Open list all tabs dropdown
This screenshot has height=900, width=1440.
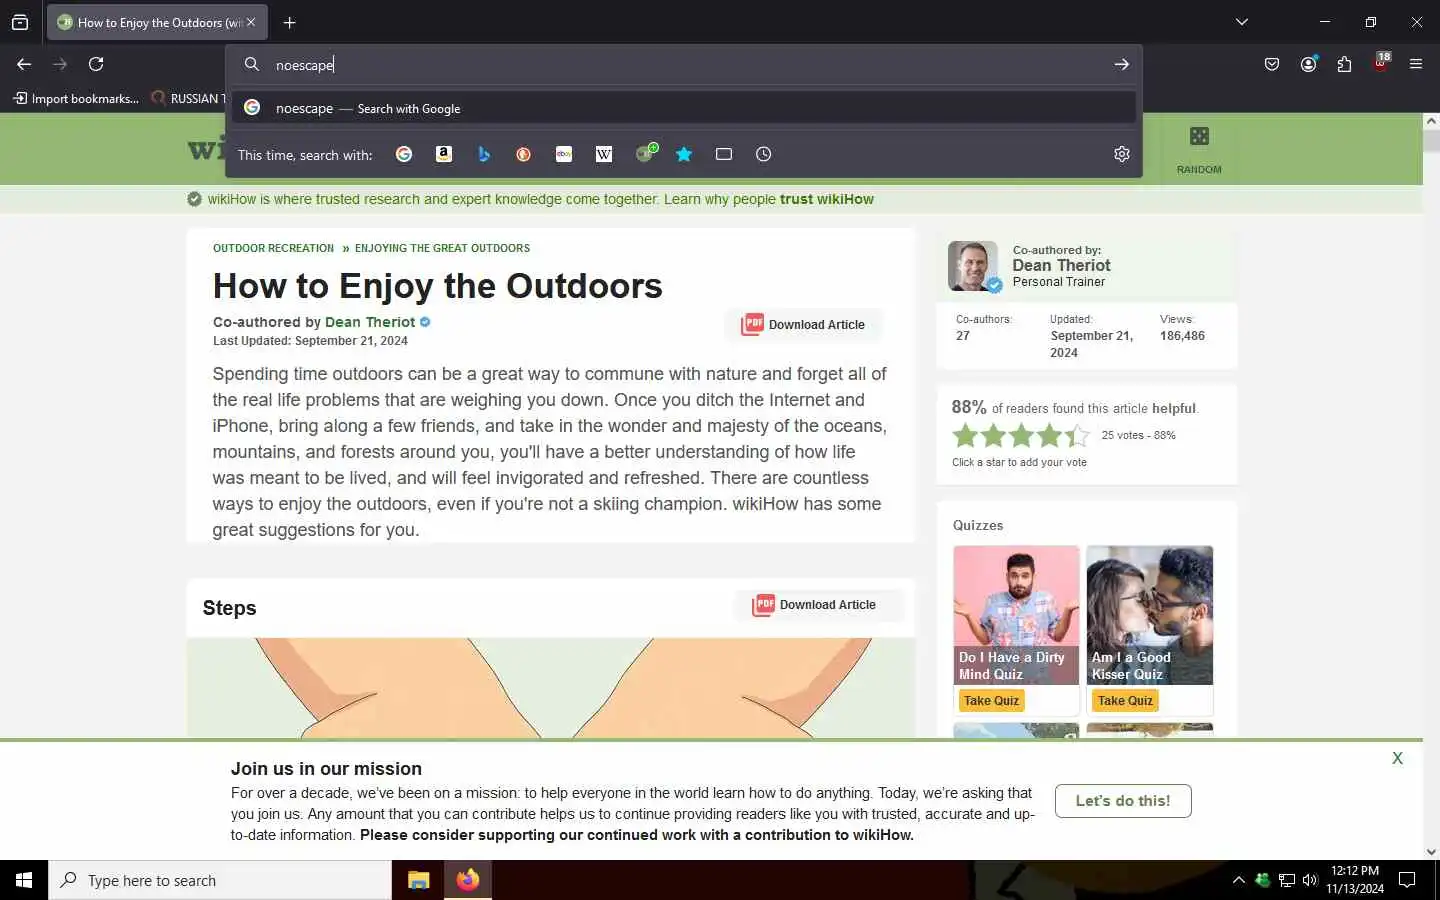(x=1242, y=22)
